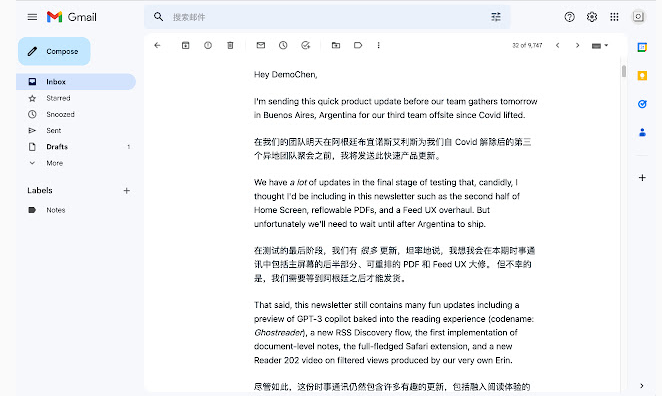Click the 'Hey DemoChen,' greeting
Image resolution: width=662 pixels, height=396 pixels.
click(285, 75)
